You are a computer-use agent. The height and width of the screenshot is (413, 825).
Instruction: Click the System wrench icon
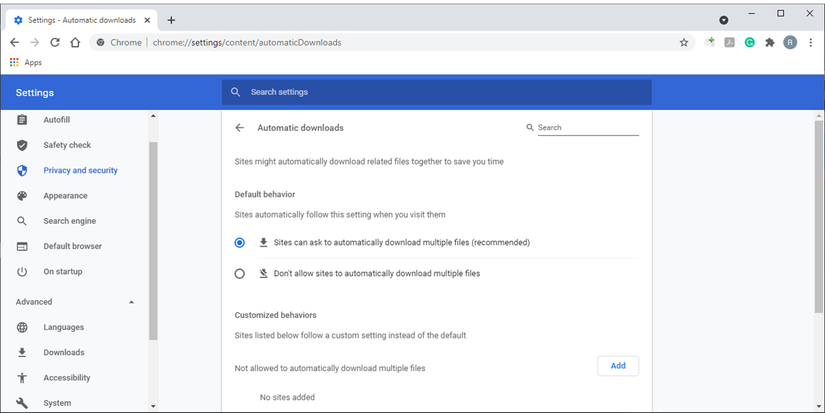(x=22, y=403)
